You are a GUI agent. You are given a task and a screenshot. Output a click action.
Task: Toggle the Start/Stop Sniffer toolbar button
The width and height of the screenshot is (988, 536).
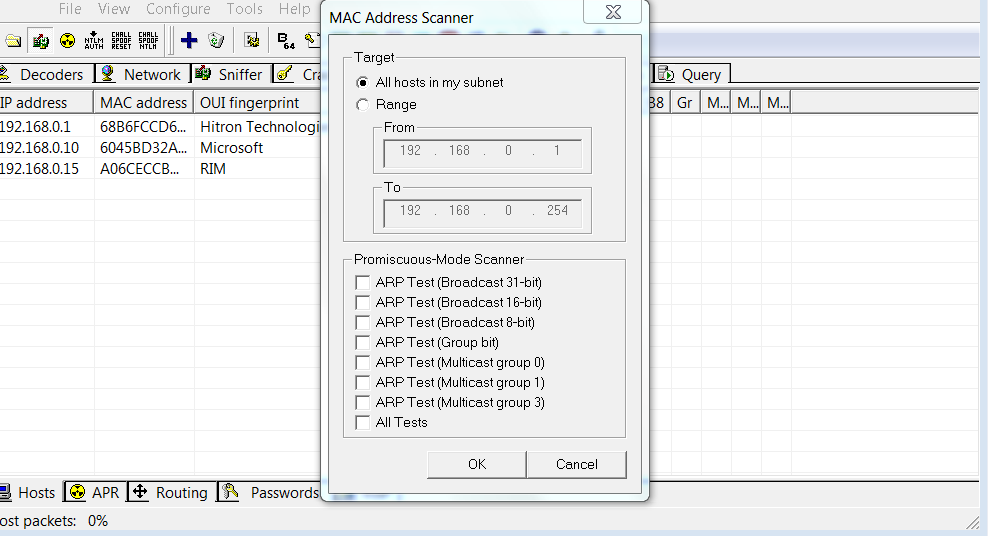click(41, 41)
